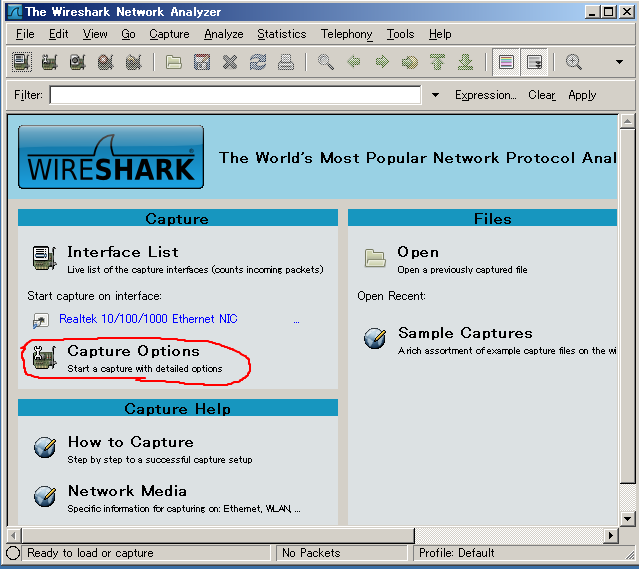This screenshot has width=639, height=569.
Task: Open the Edit menu
Action: tap(59, 34)
